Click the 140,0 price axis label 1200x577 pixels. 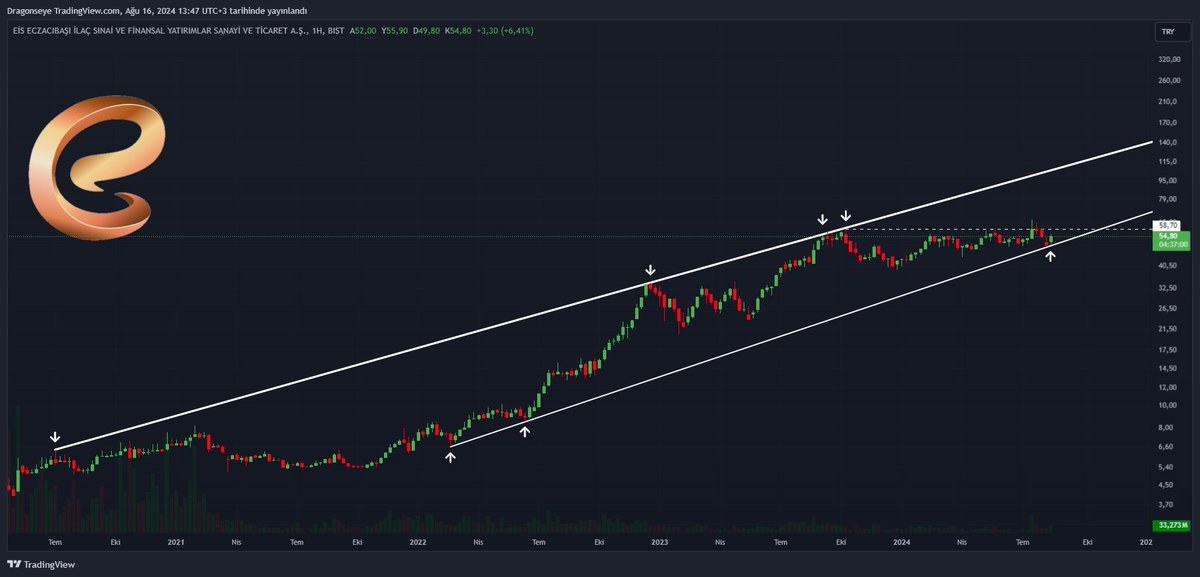pos(1167,143)
